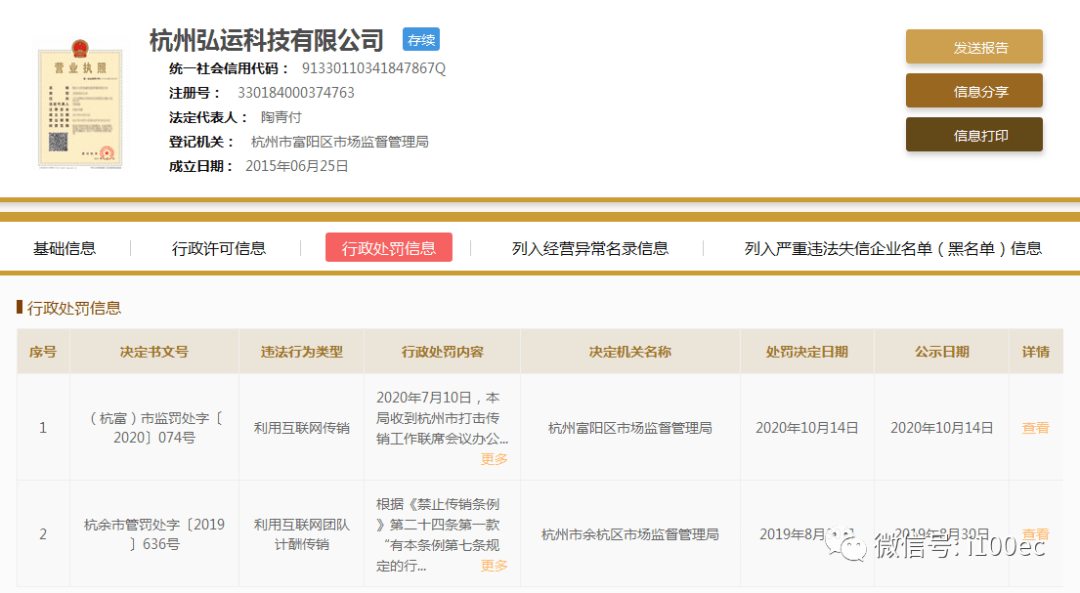
Task: Open 列入严重违法失信企业名单（黑名单）信息 tab
Action: pyautogui.click(x=892, y=248)
